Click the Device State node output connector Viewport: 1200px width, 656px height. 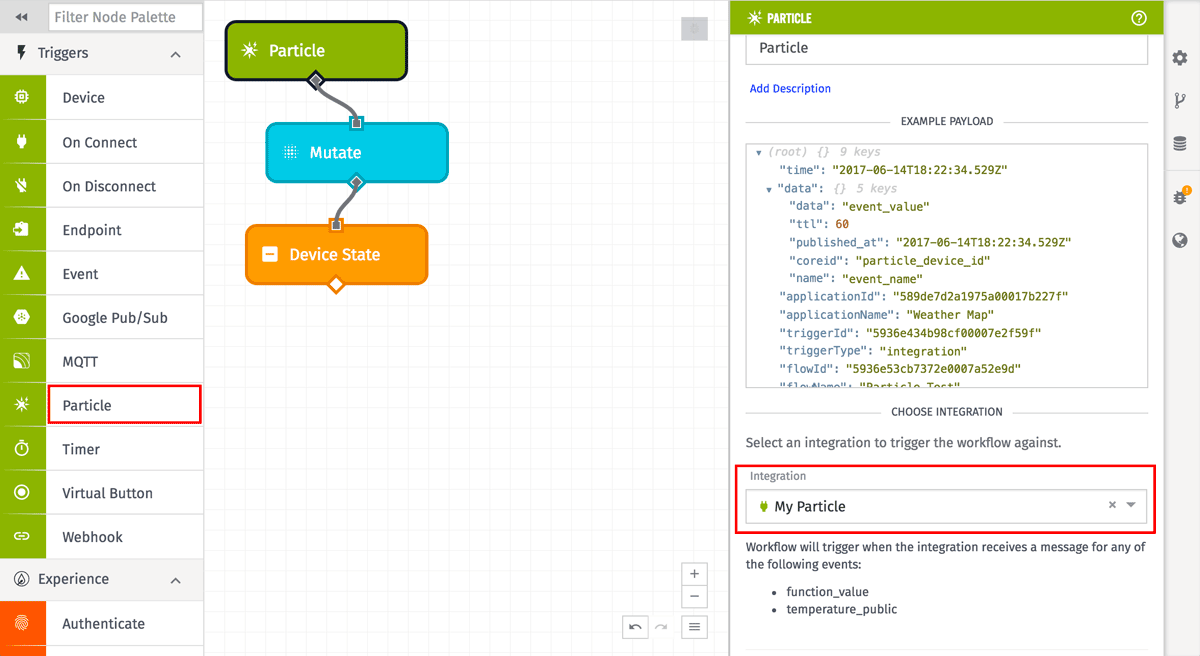point(336,285)
